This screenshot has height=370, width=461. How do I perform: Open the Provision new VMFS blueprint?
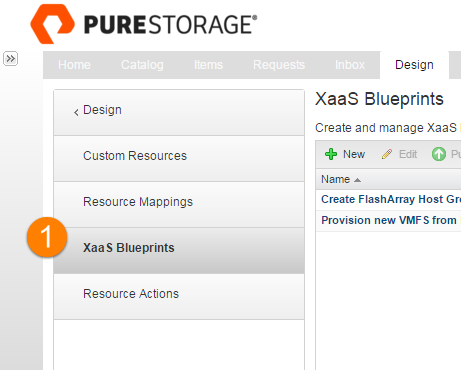click(x=389, y=220)
